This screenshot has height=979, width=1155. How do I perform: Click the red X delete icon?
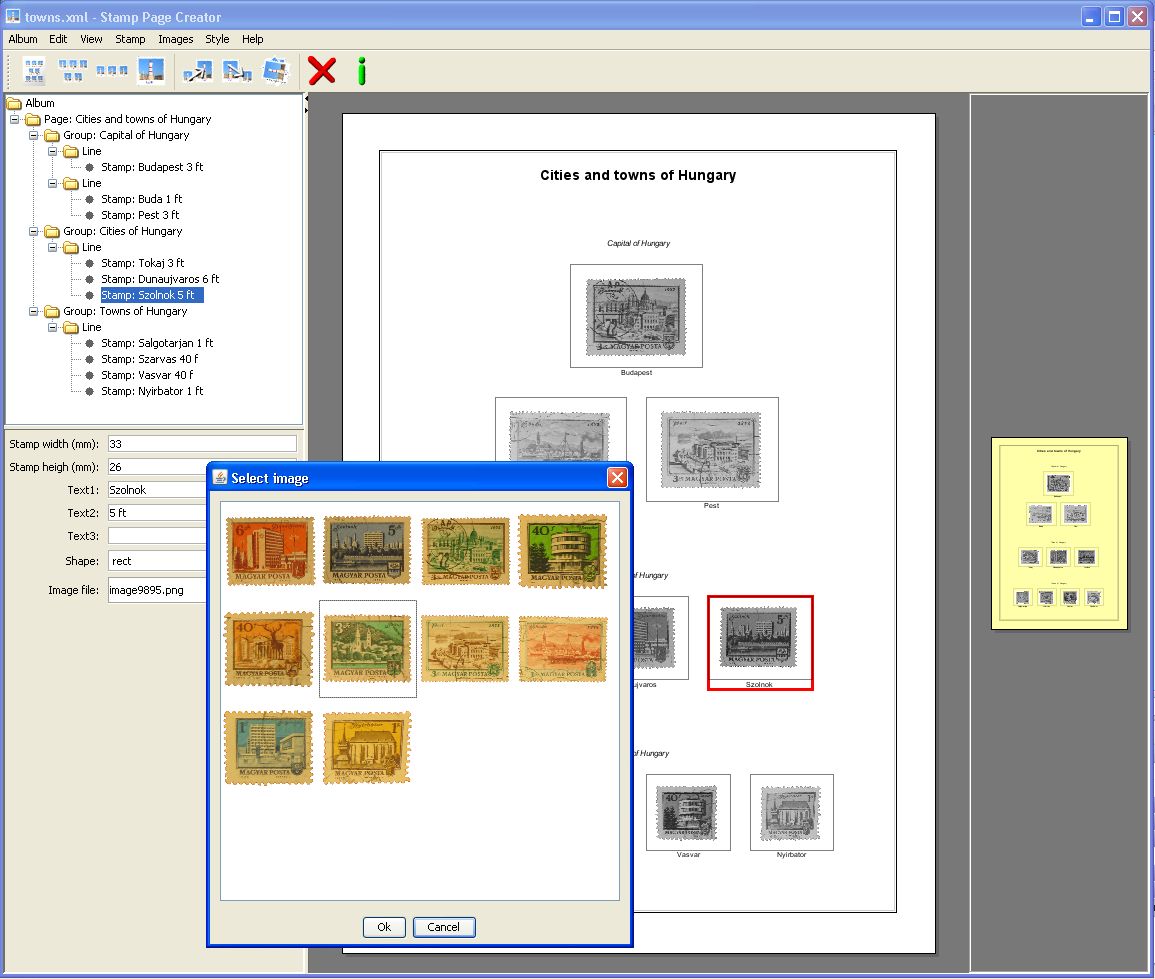click(x=320, y=70)
